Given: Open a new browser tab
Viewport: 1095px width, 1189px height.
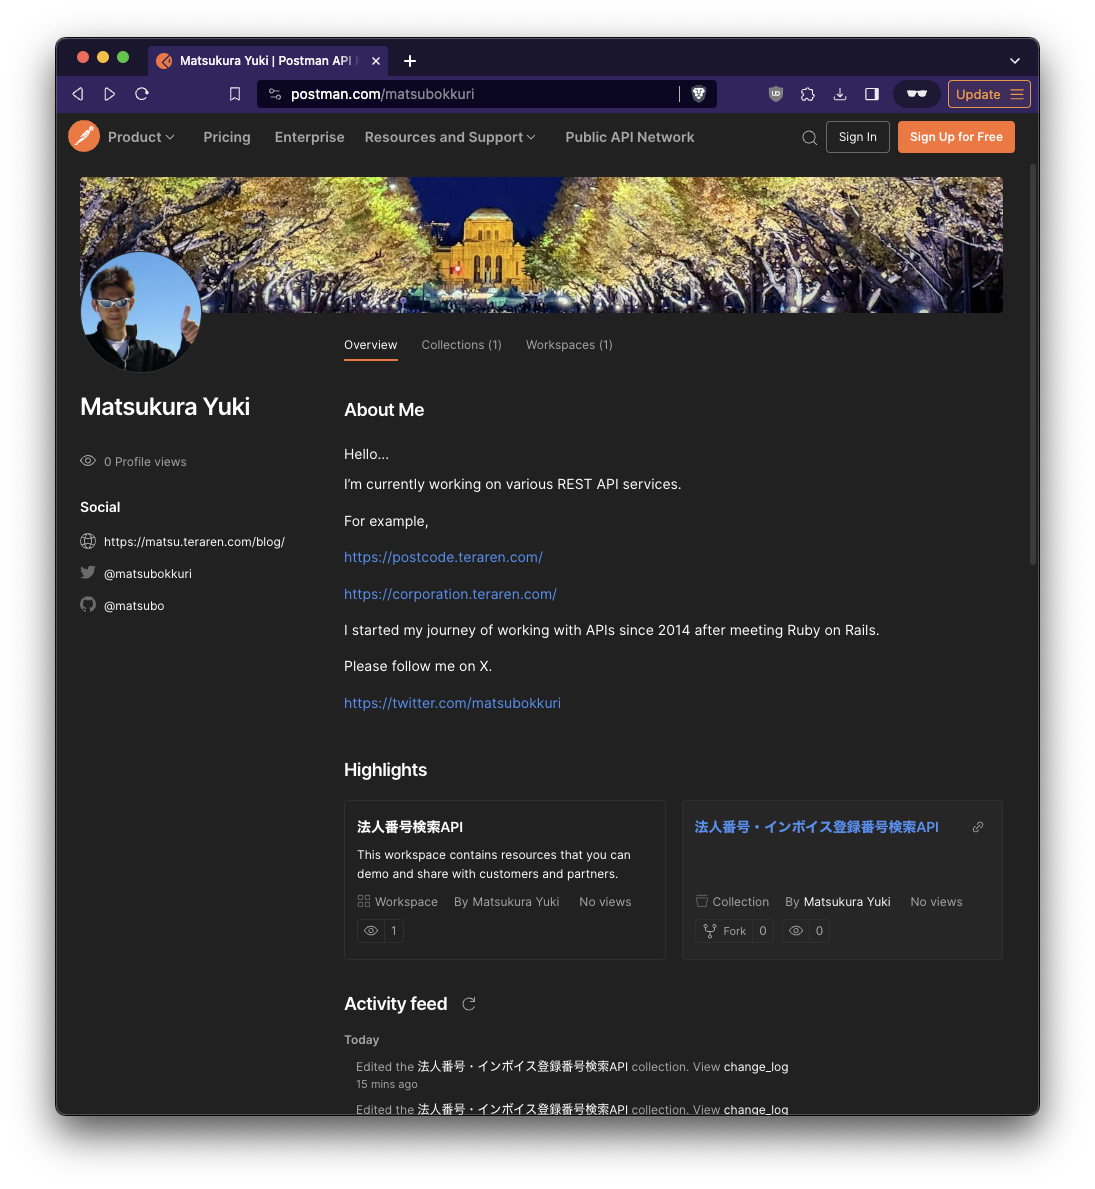Looking at the screenshot, I should point(409,61).
